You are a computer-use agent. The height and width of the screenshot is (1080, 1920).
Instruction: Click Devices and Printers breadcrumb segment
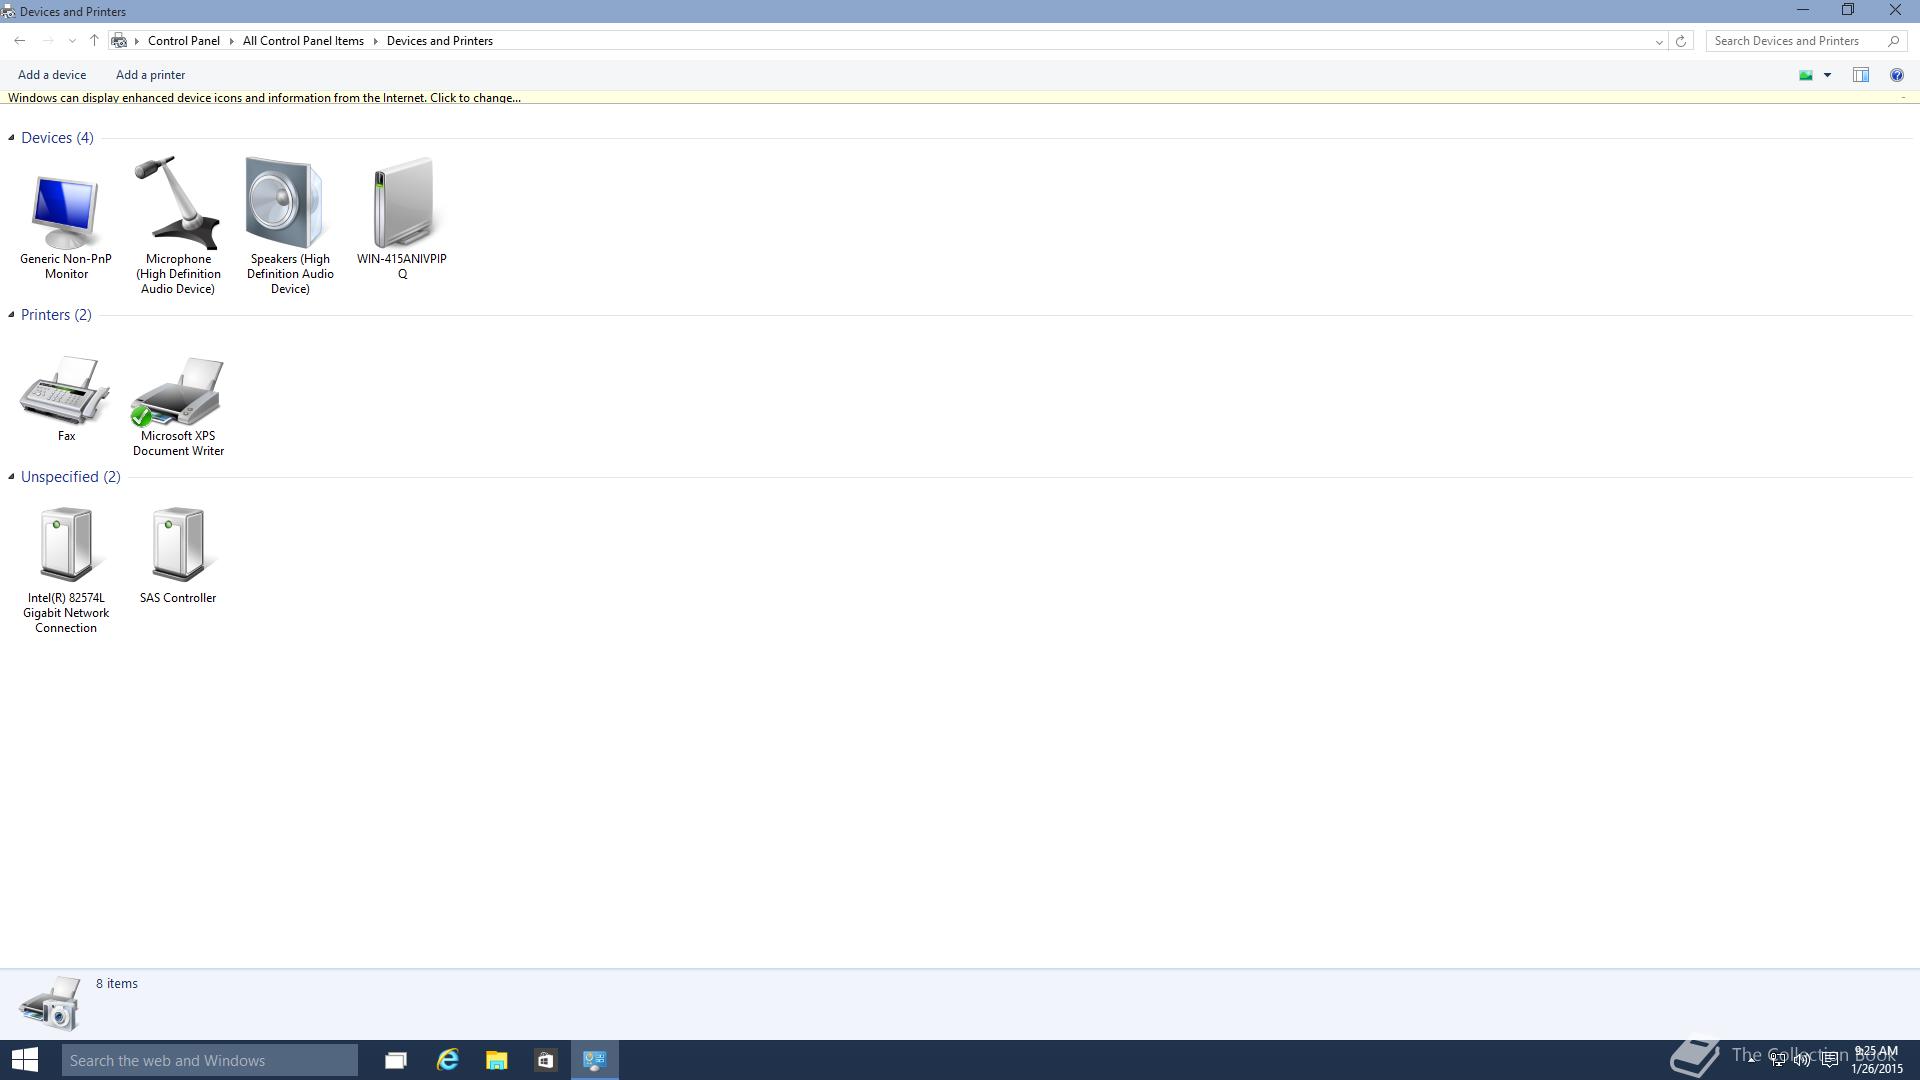pyautogui.click(x=440, y=41)
